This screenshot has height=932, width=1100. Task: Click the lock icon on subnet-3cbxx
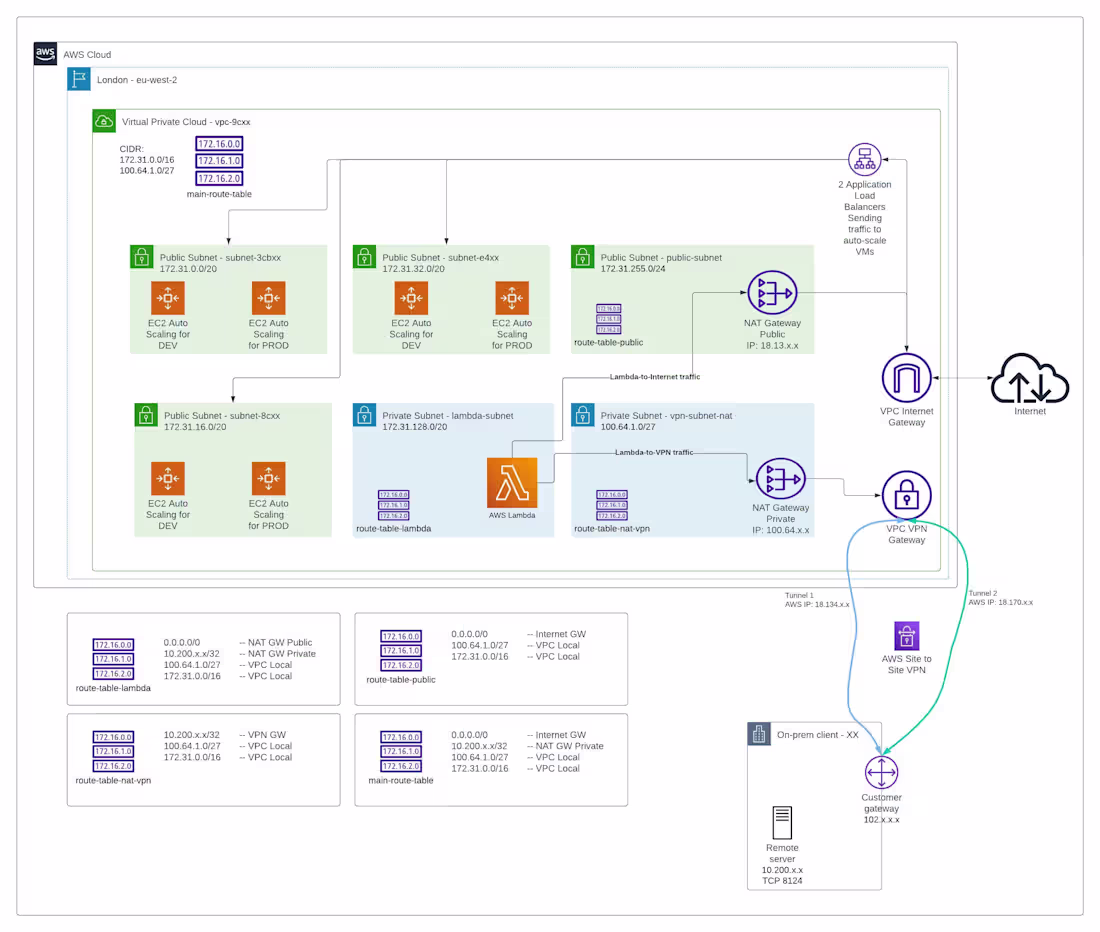(x=141, y=257)
